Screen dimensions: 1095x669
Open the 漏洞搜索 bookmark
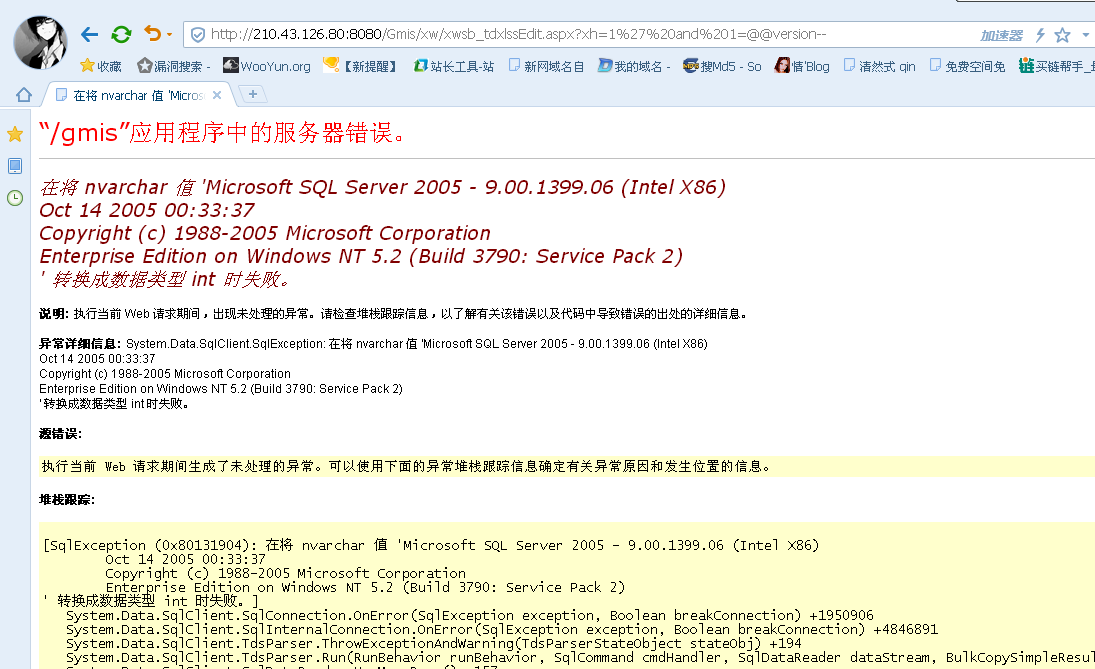[174, 66]
